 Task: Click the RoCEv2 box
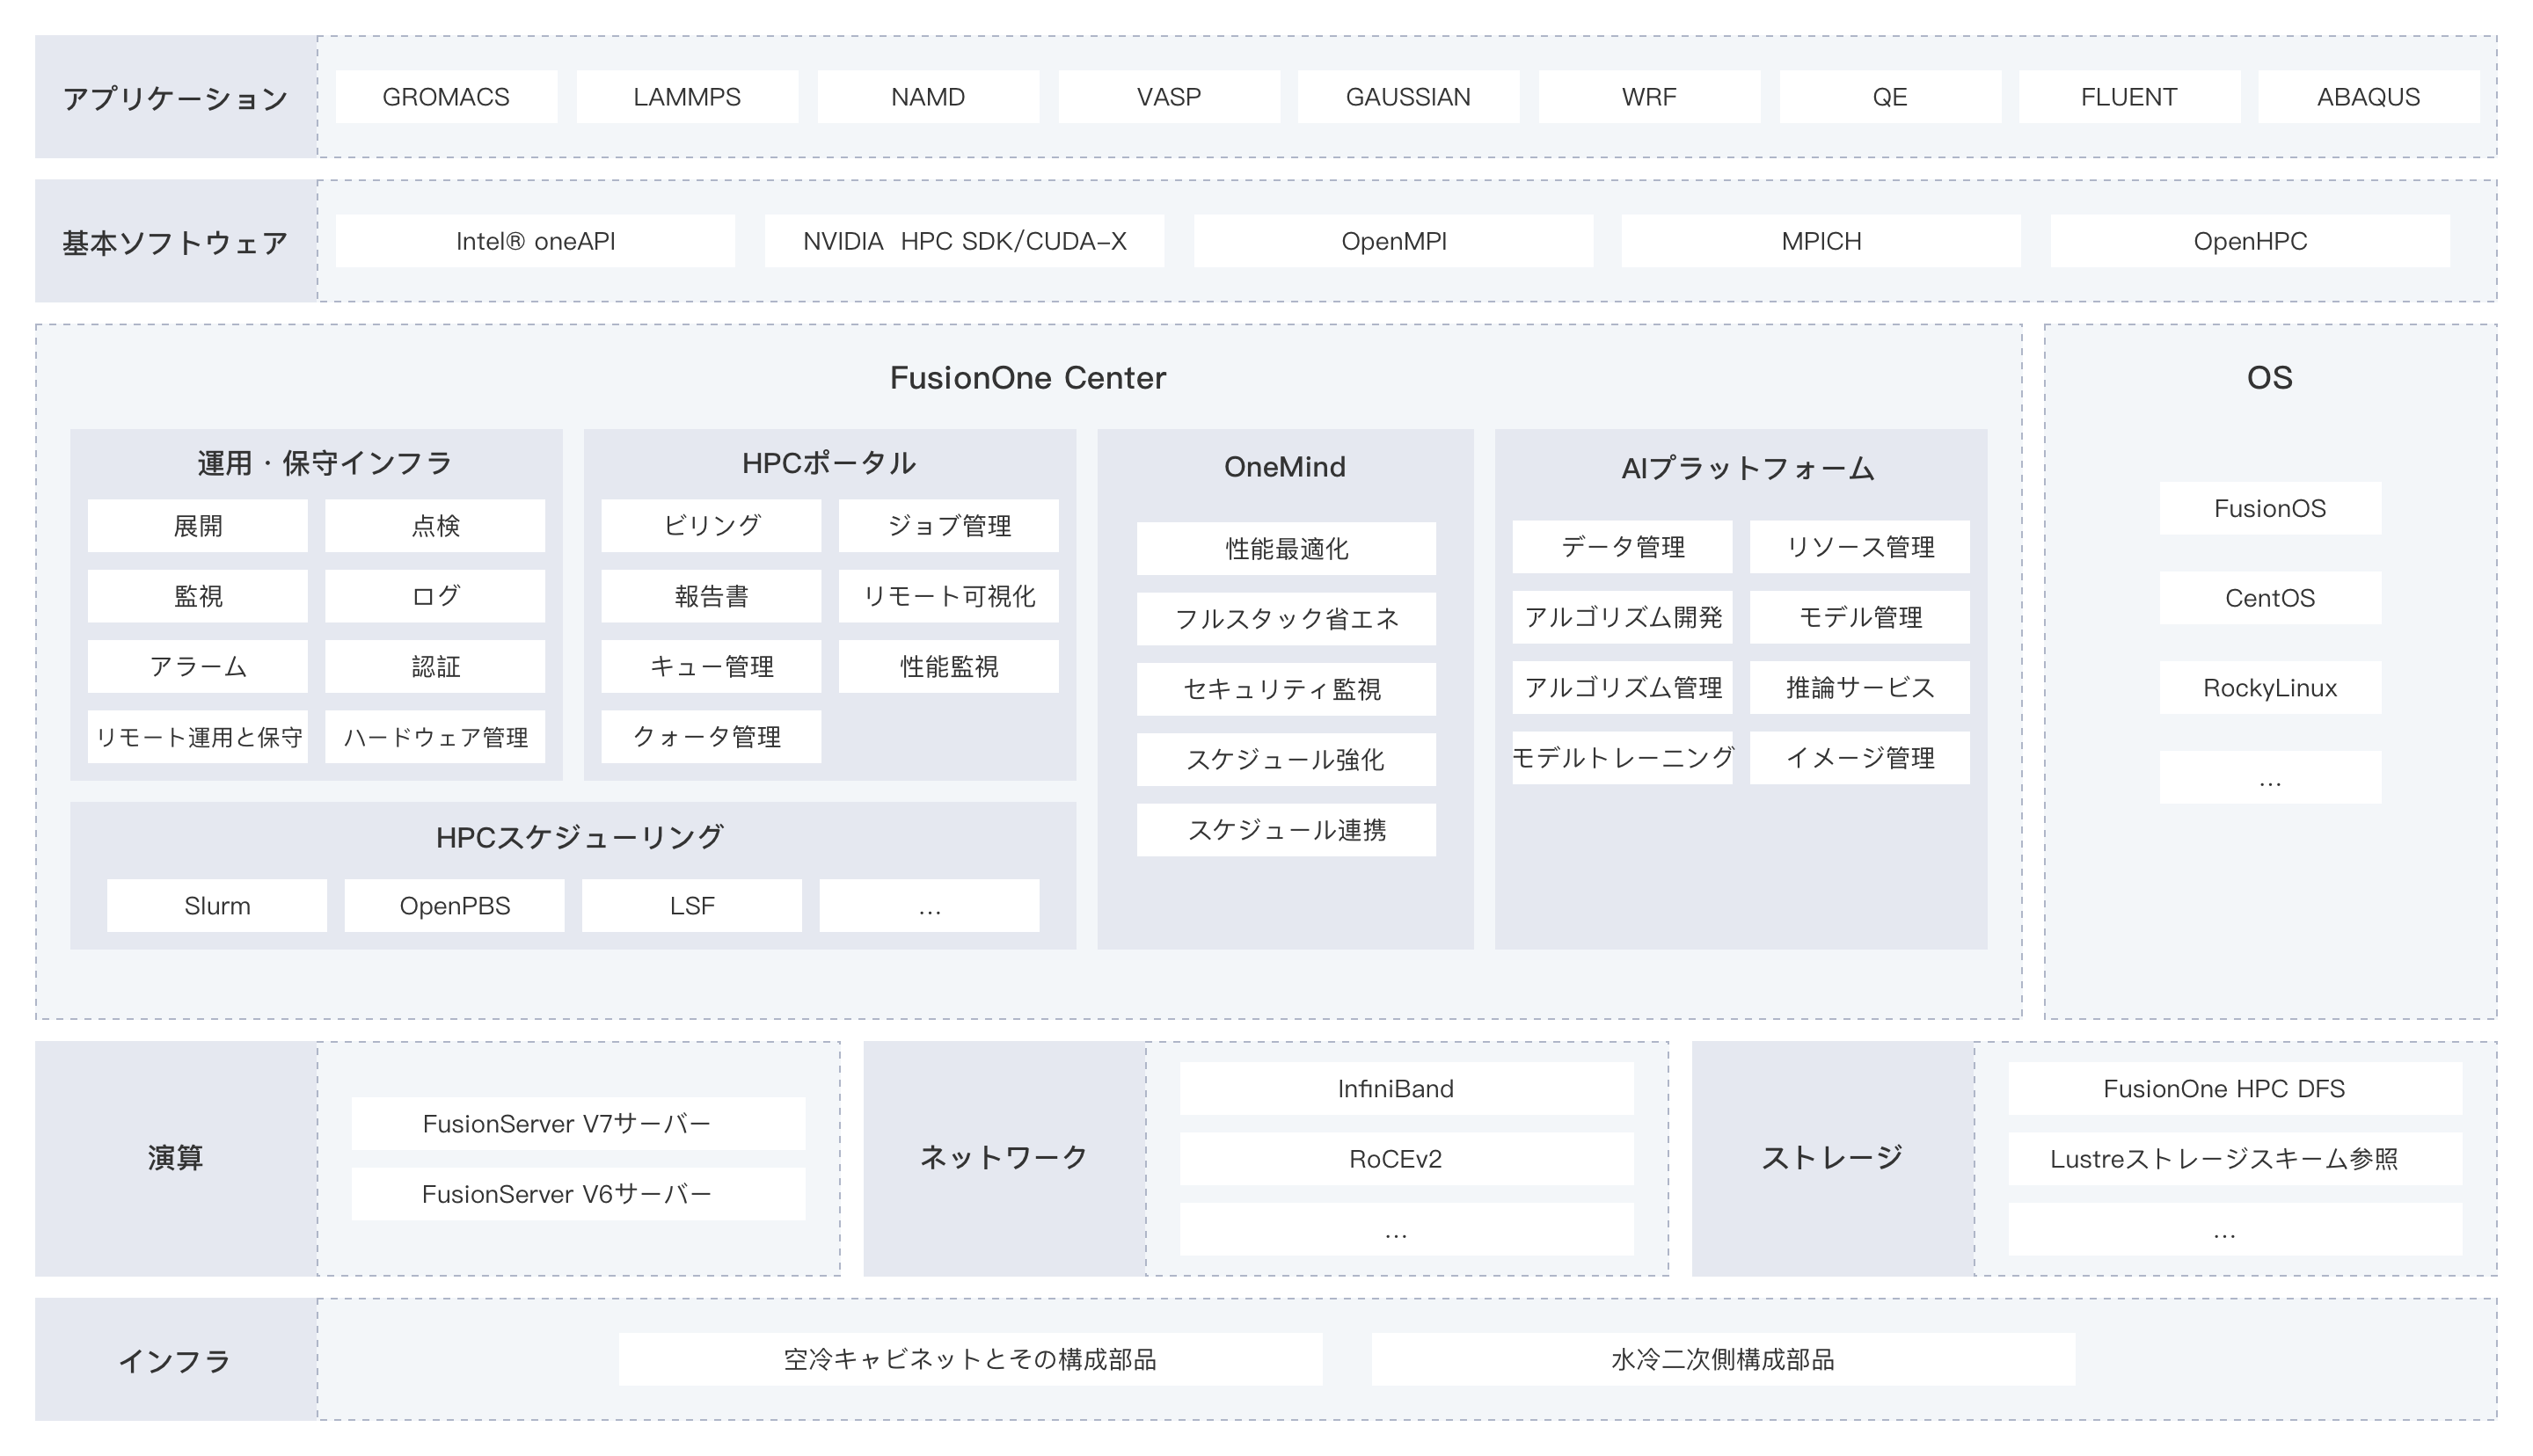[x=1407, y=1159]
